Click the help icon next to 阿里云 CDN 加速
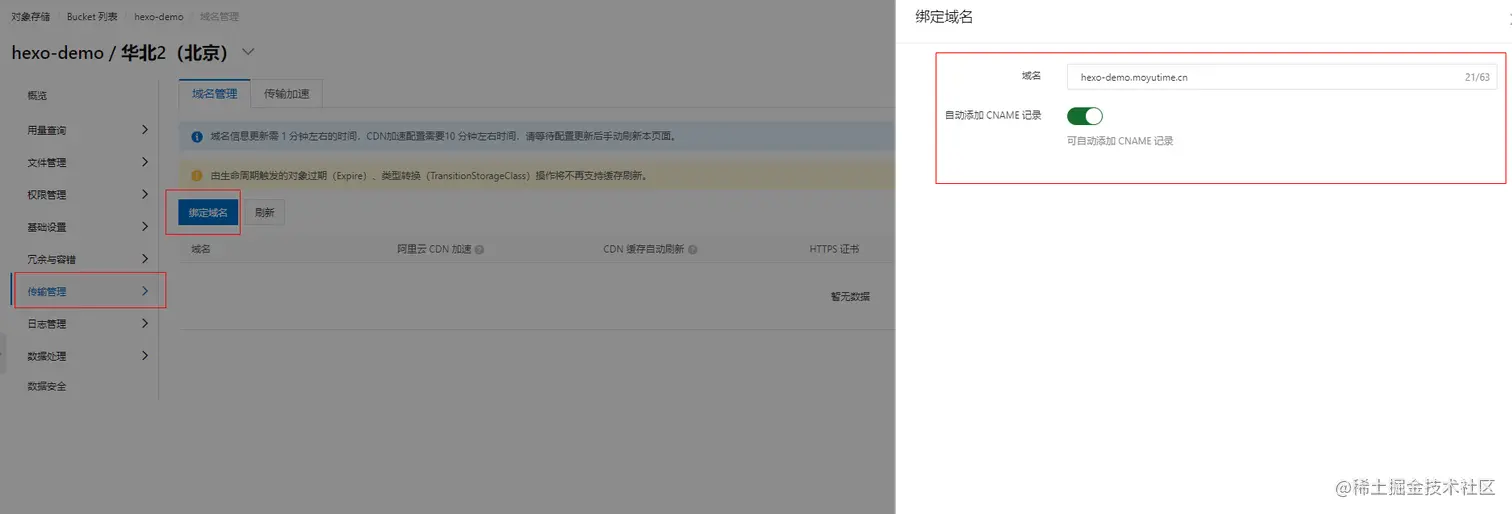The height and width of the screenshot is (514, 1512). click(x=479, y=250)
